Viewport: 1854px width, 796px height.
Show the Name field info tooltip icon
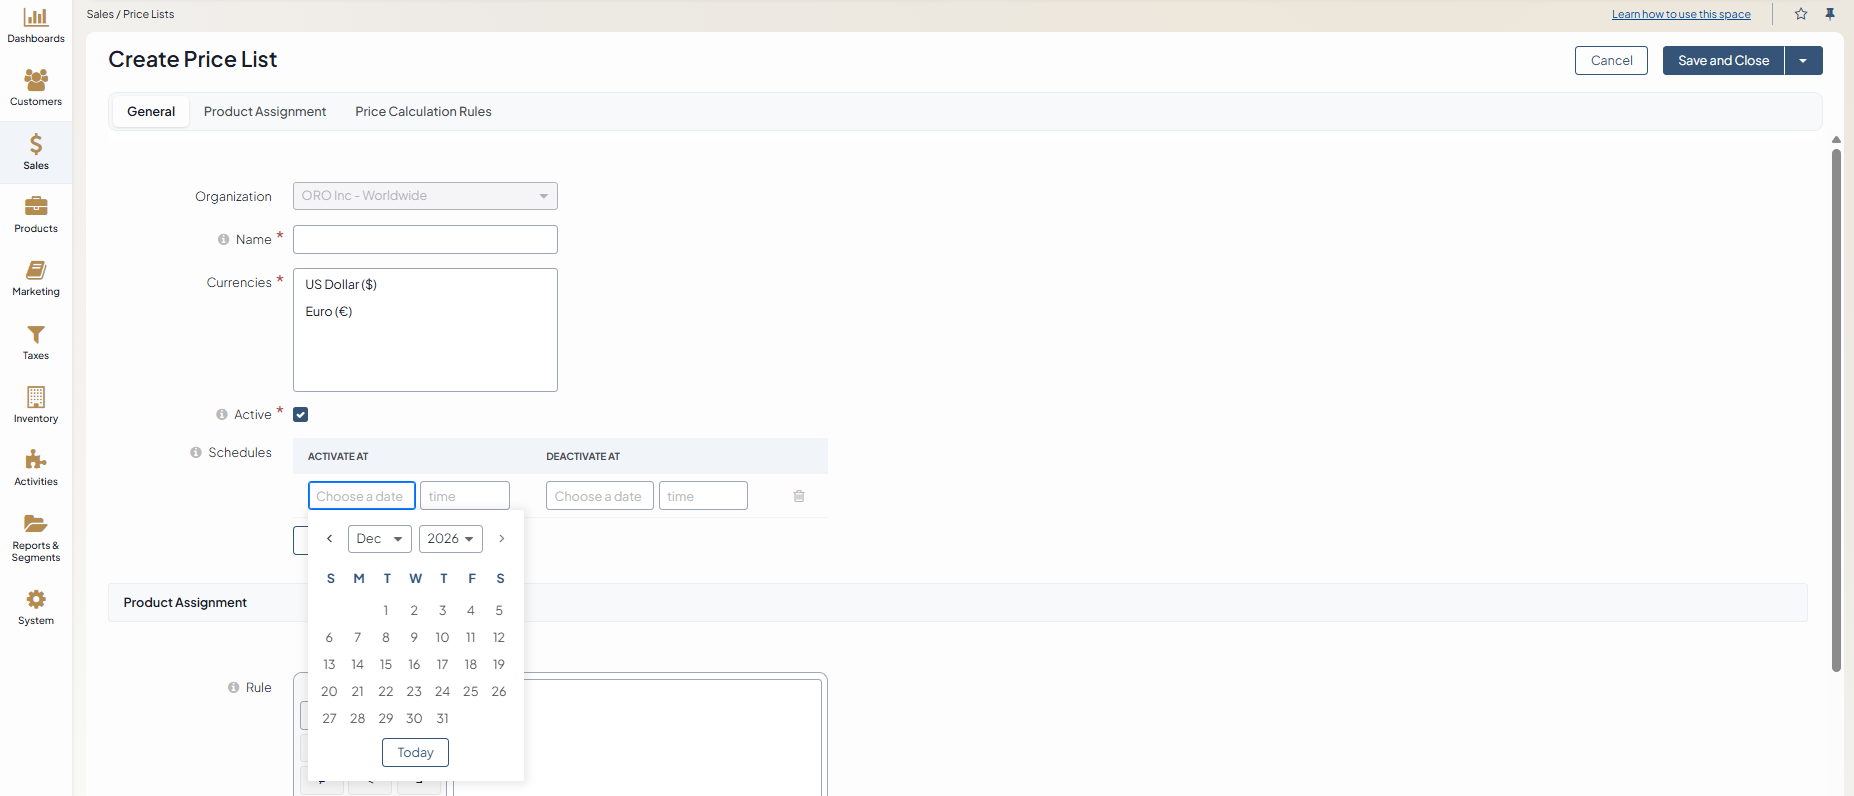click(x=224, y=240)
